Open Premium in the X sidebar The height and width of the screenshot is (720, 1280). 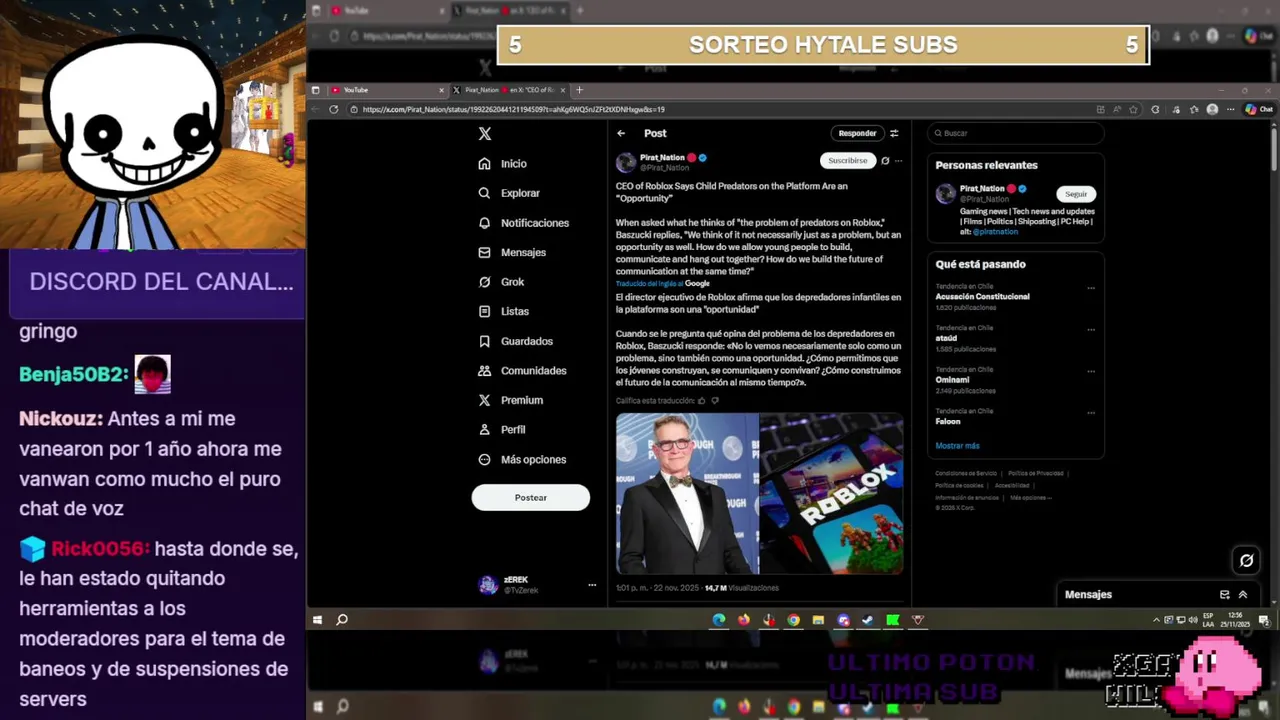pos(511,400)
